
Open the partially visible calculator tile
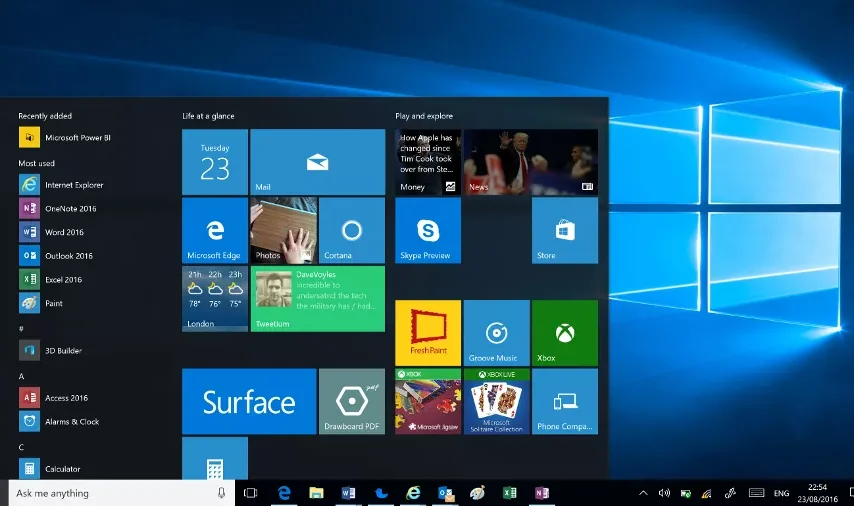215,459
